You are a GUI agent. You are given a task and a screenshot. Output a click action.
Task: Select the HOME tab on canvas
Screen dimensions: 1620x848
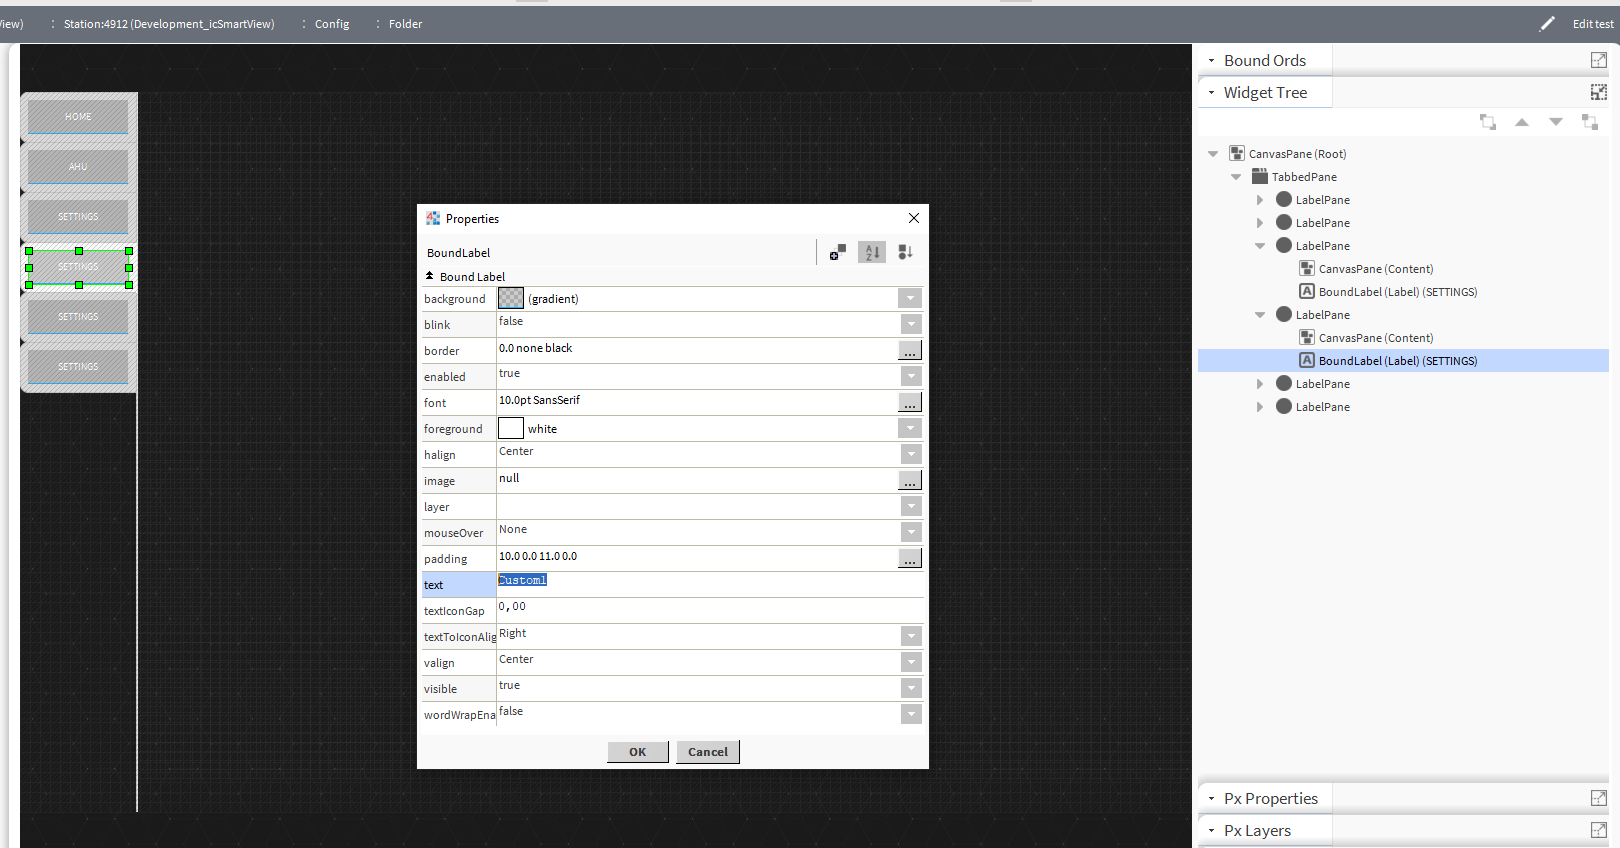(78, 117)
